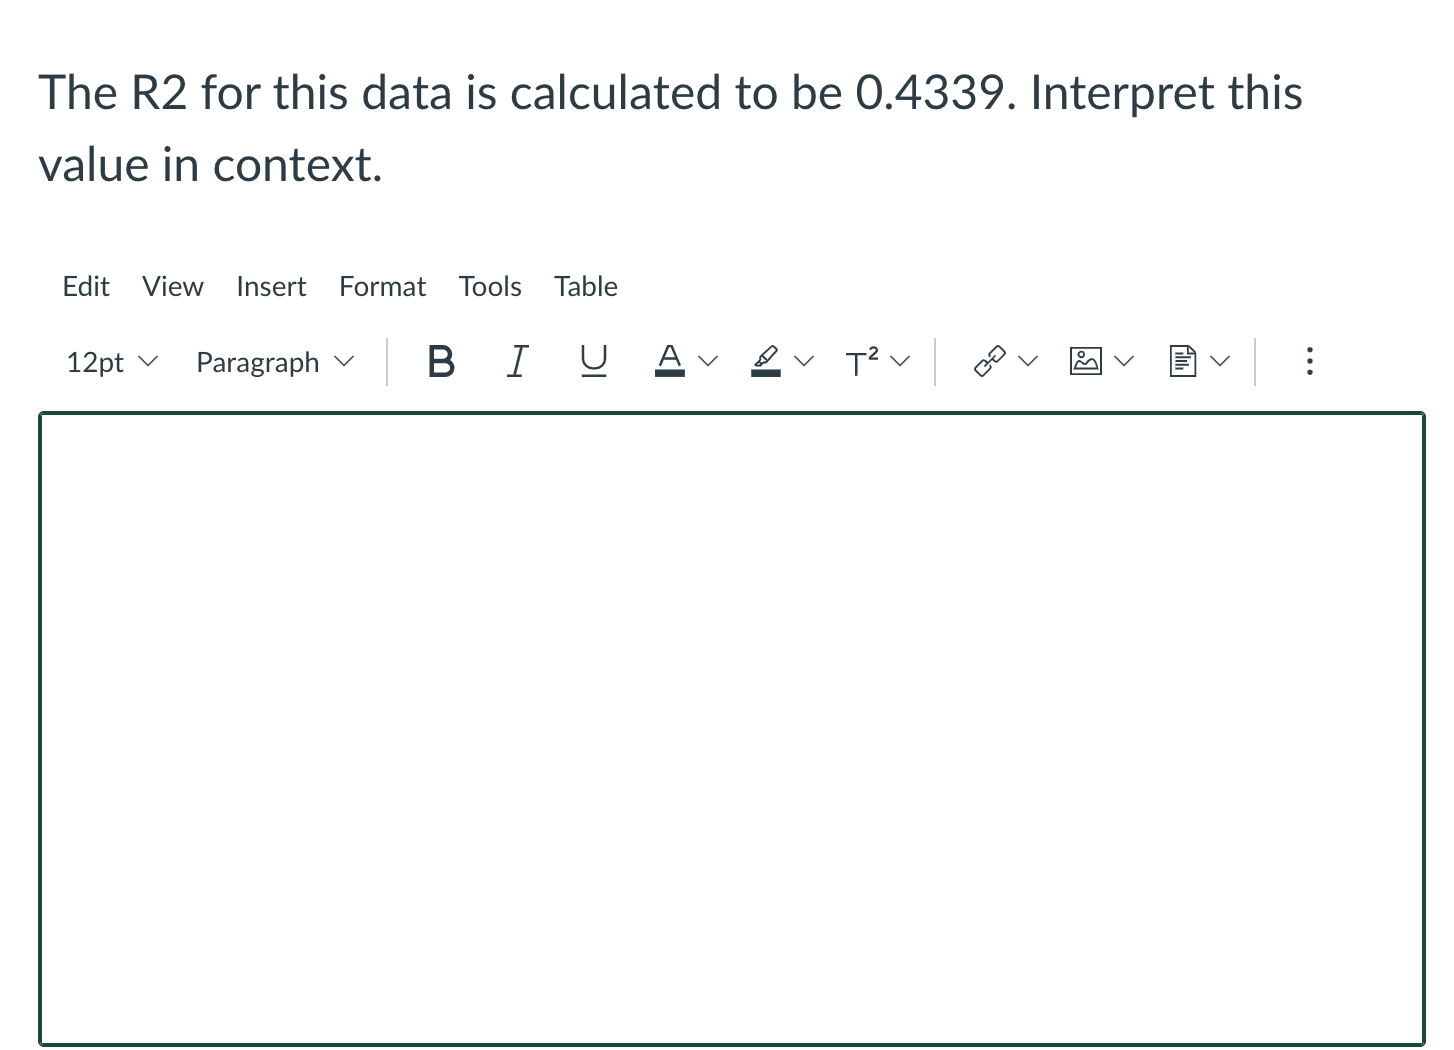Toggle underline formatting
Screen dimensions: 1454x1050
(593, 362)
